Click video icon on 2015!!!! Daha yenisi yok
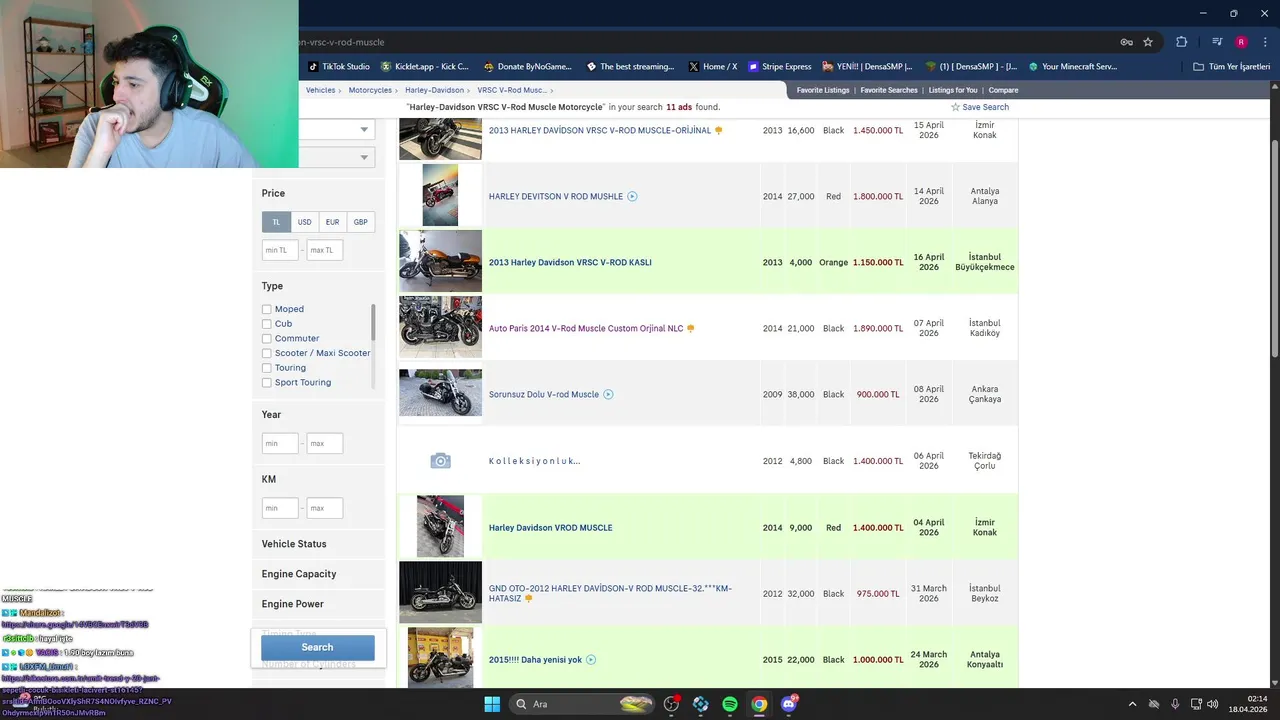The height and width of the screenshot is (720, 1280). tap(591, 660)
